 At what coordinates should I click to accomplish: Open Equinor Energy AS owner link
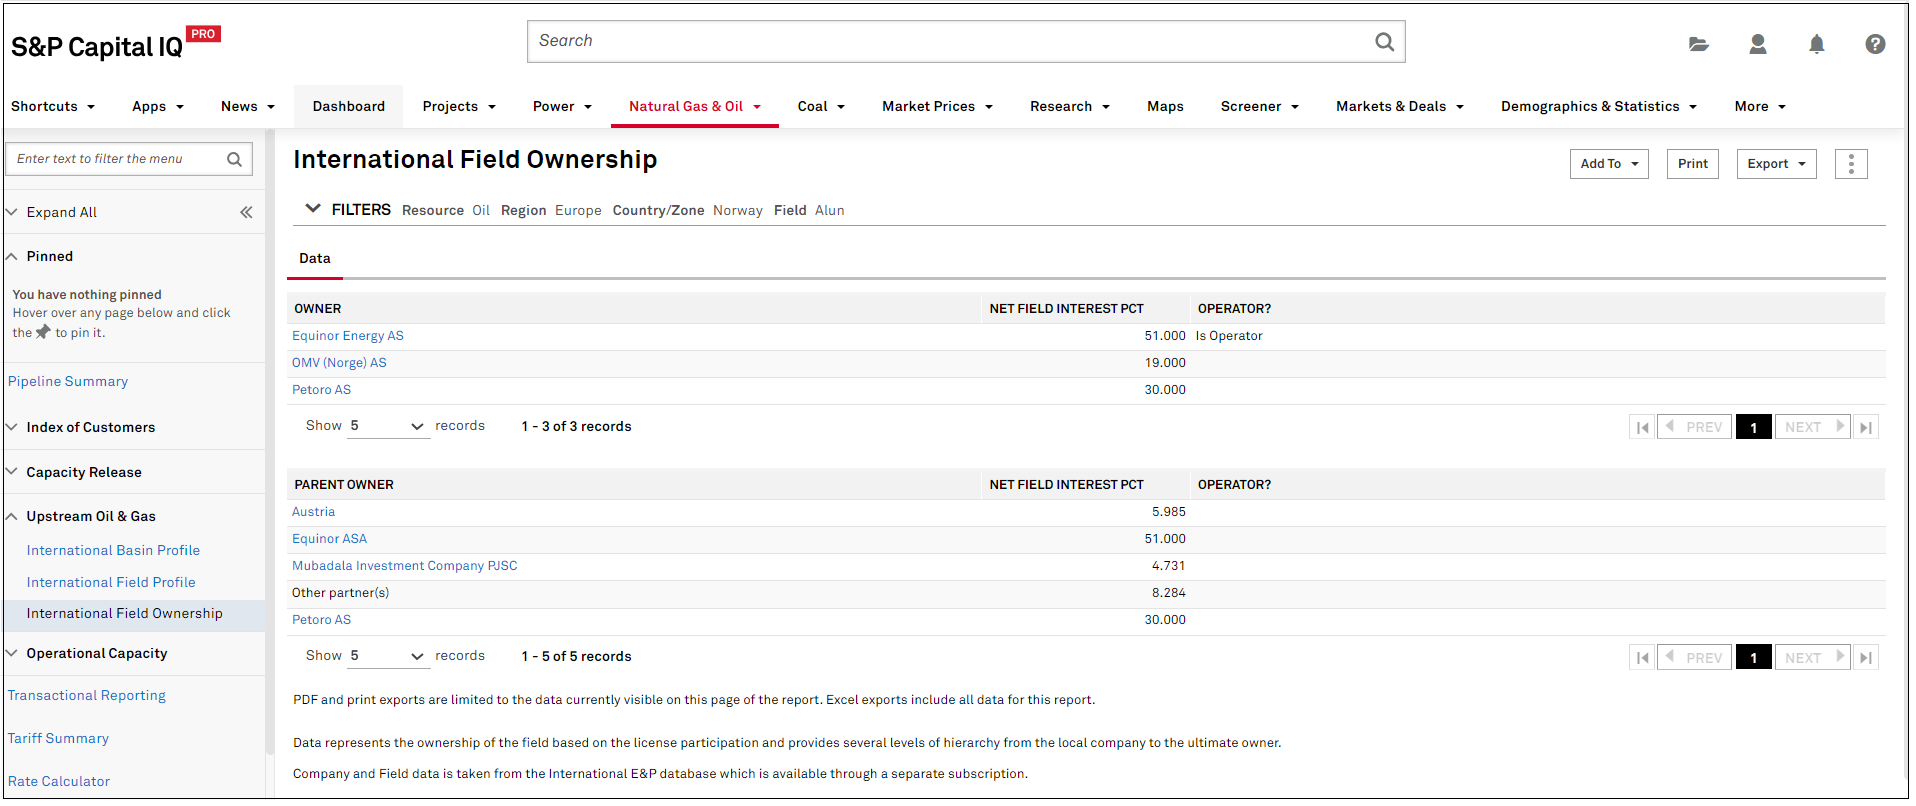point(348,336)
